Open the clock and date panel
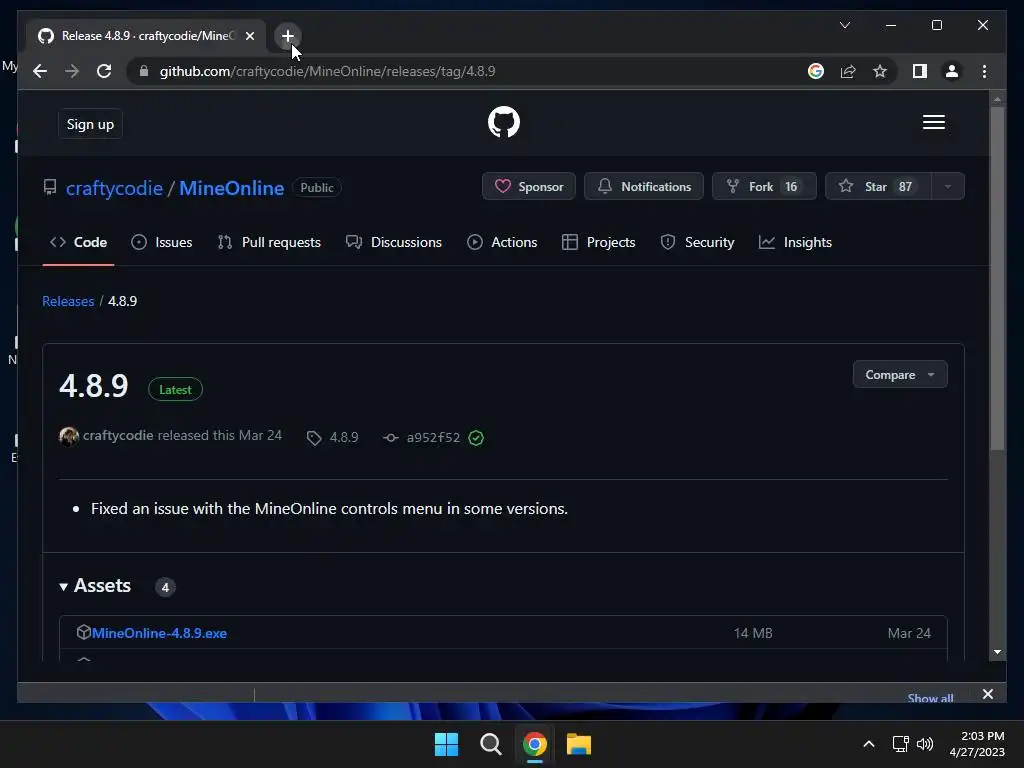Image resolution: width=1024 pixels, height=768 pixels. coord(977,744)
